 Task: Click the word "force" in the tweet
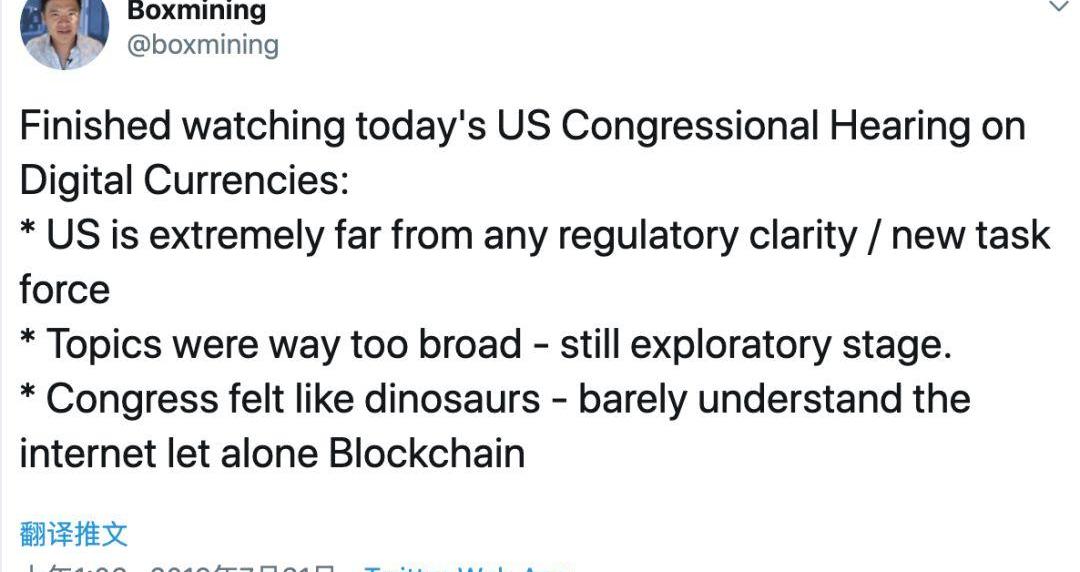click(64, 290)
